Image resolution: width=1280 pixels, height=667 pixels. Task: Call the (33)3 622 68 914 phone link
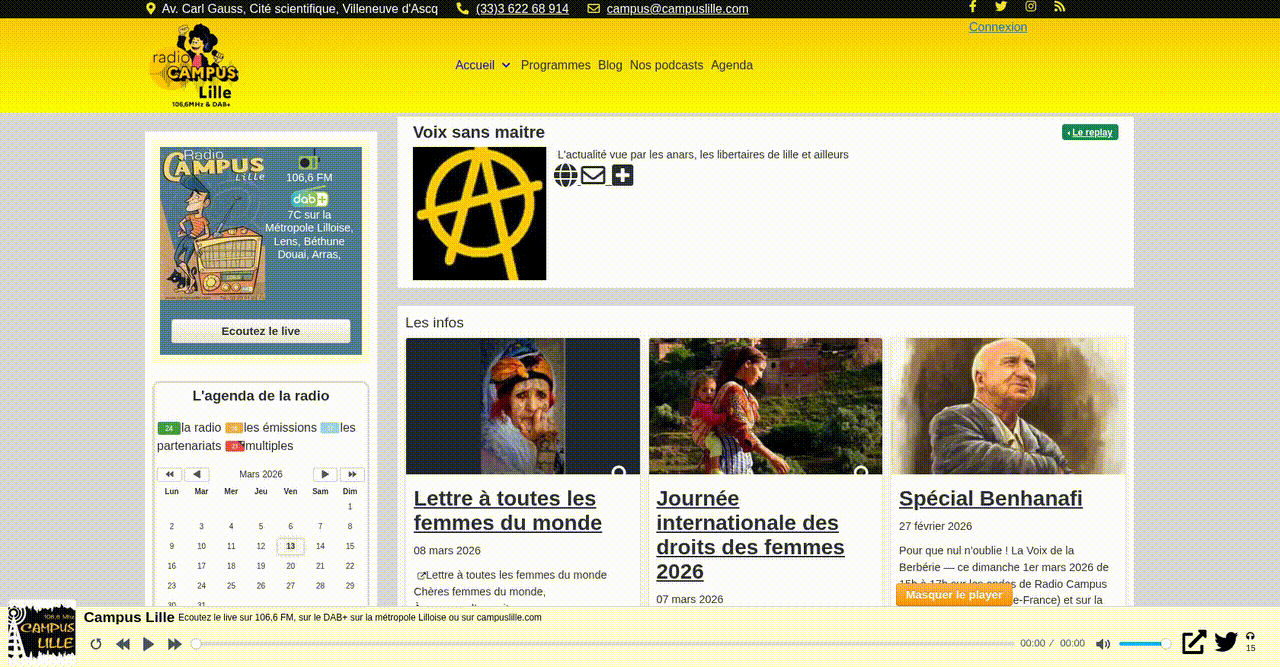tap(522, 9)
